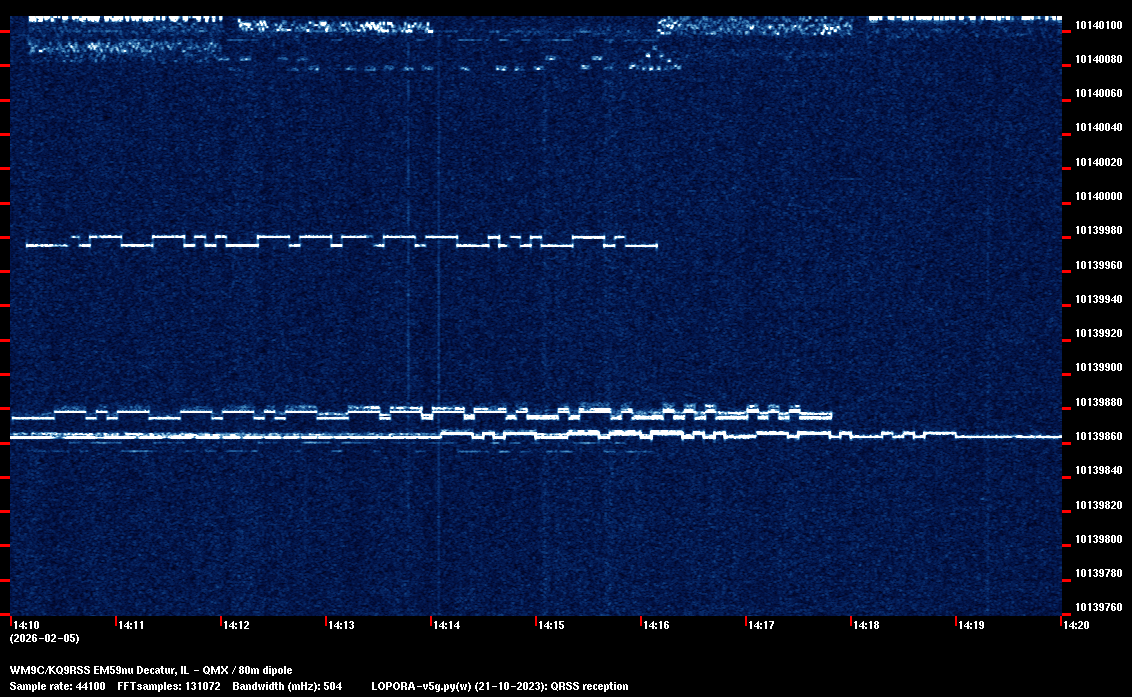Click the 10139900 frequency scale label
The image size is (1132, 697).
click(1098, 368)
